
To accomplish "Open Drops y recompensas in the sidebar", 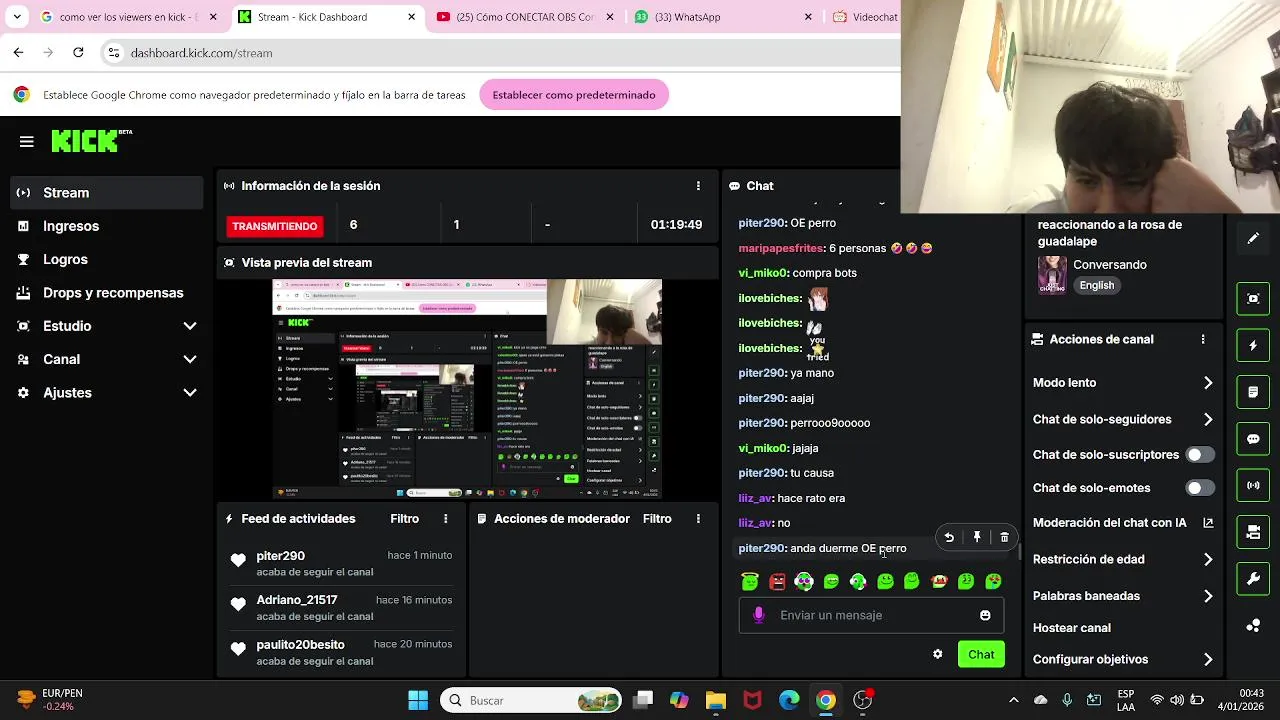I will pos(107,293).
